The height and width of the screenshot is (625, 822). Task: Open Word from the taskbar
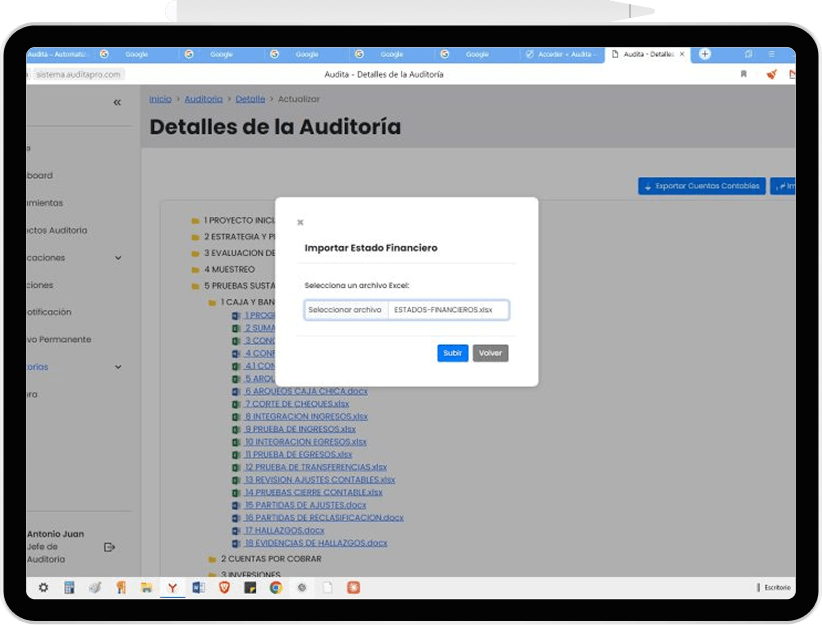tap(198, 588)
